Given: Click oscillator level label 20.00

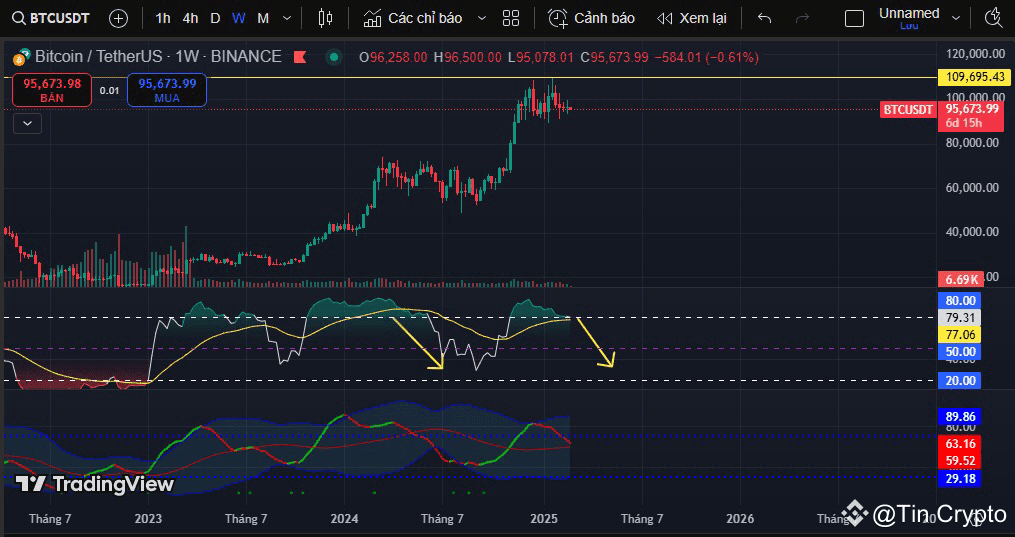Looking at the screenshot, I should pyautogui.click(x=960, y=380).
